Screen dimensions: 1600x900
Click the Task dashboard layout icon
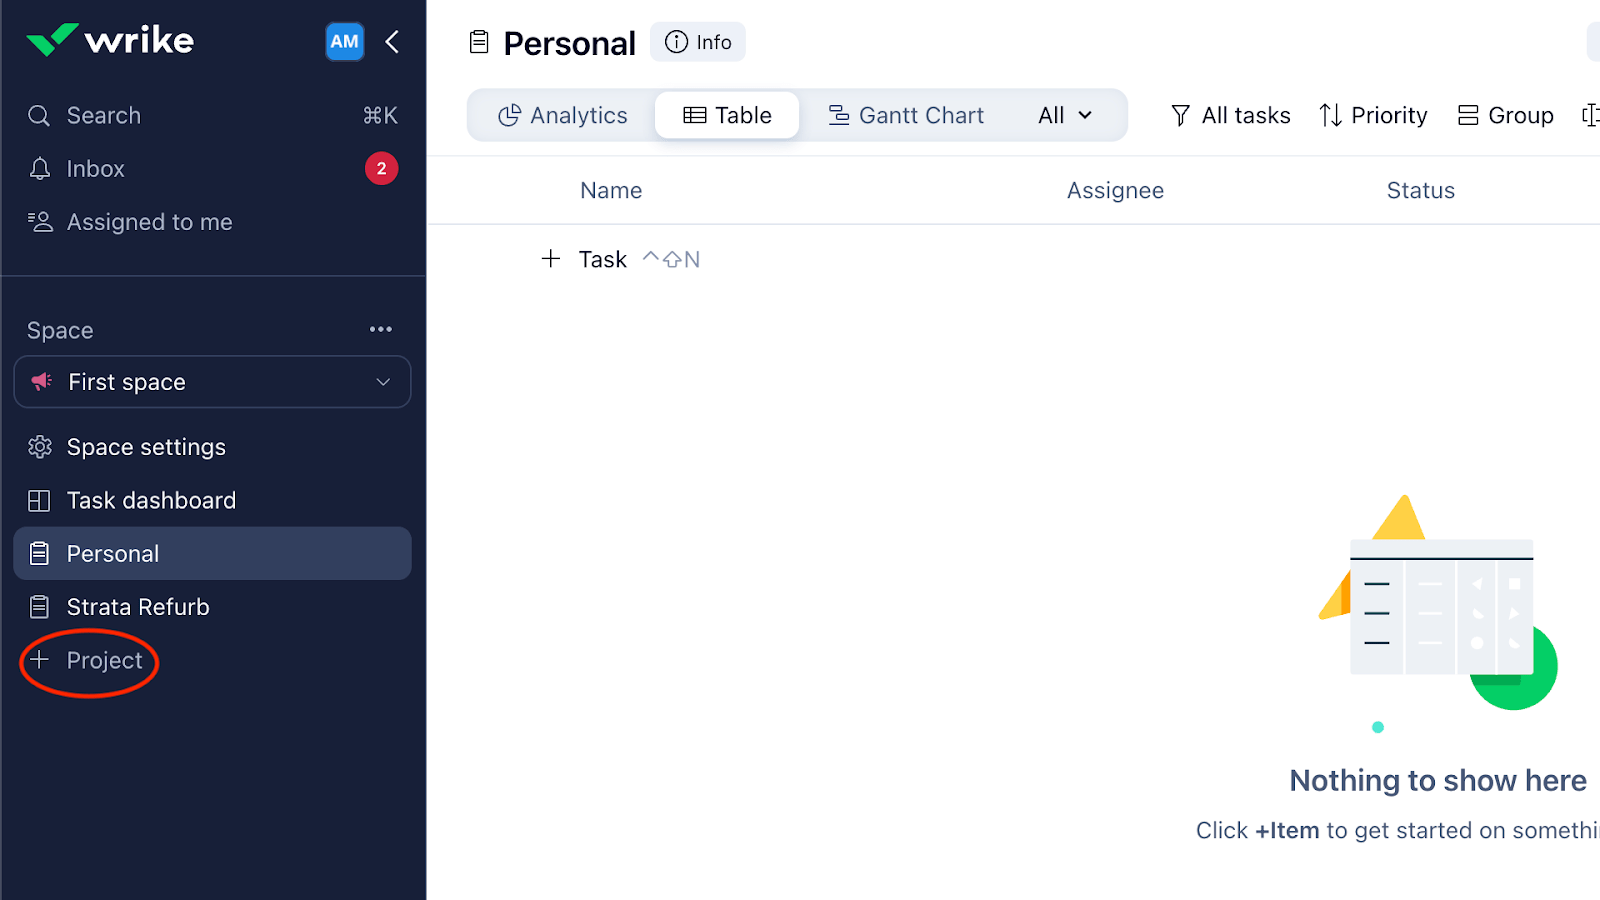tap(39, 501)
